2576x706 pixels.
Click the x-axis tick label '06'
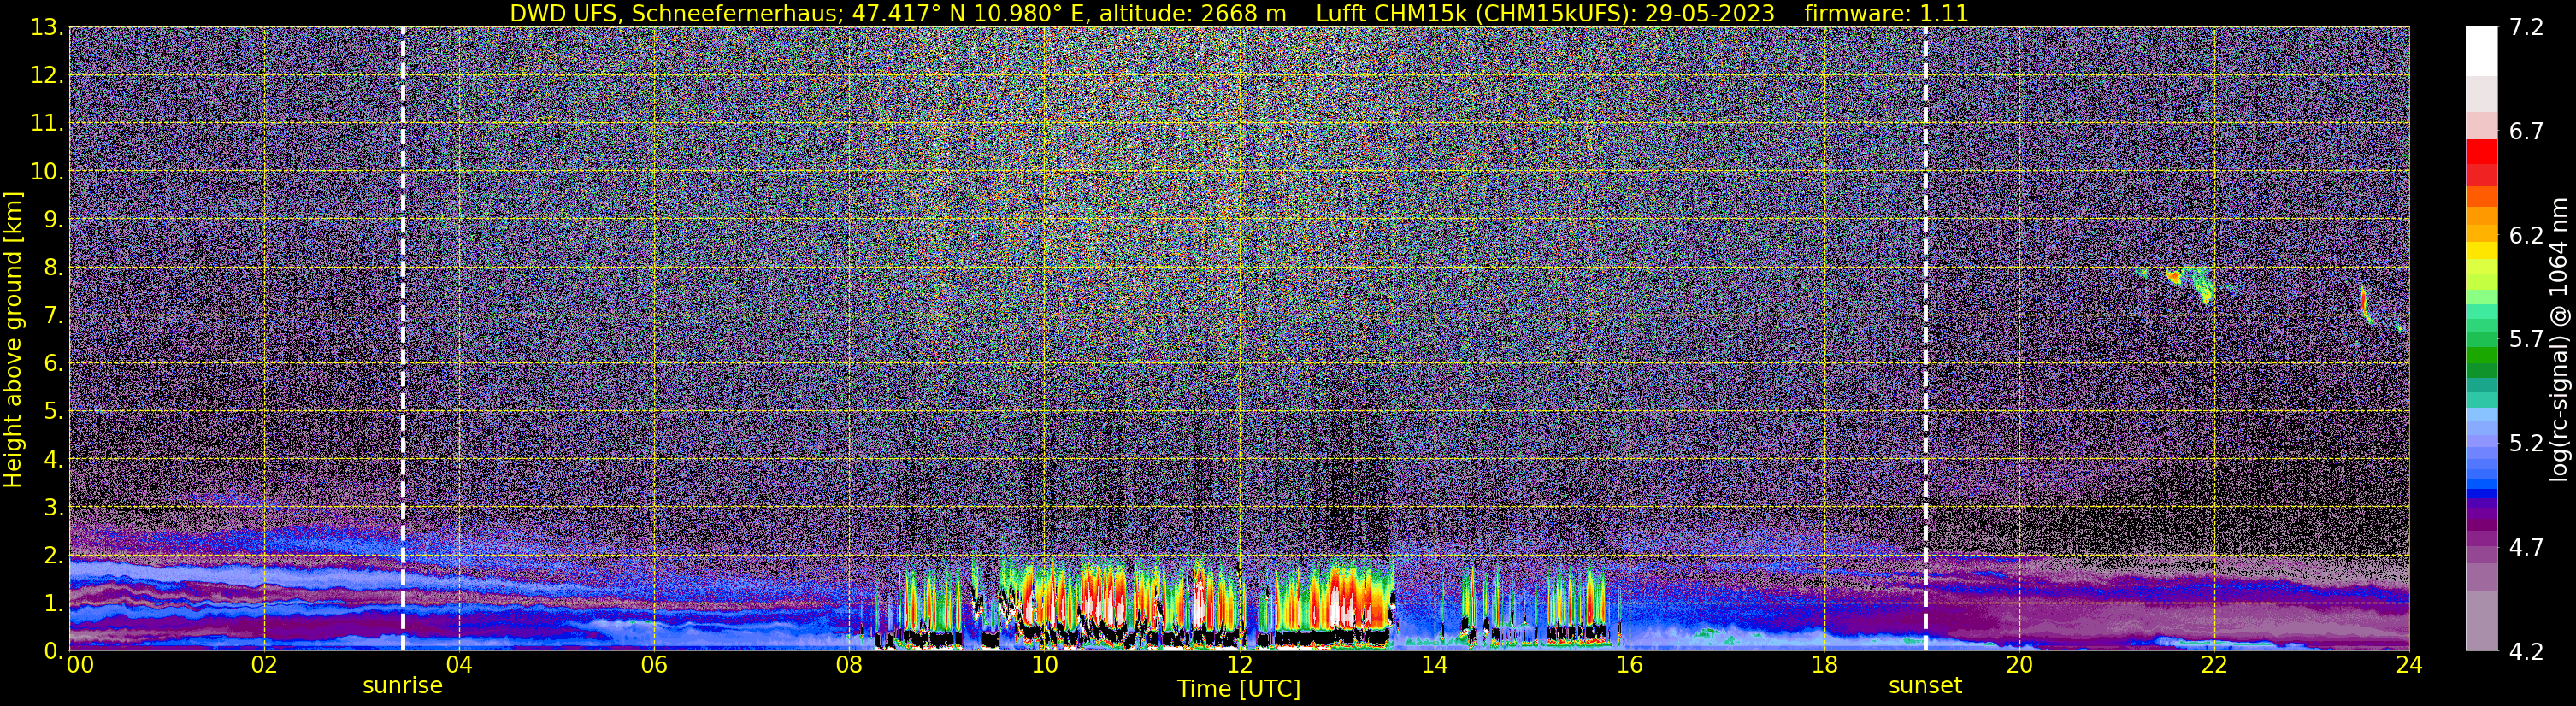click(654, 665)
